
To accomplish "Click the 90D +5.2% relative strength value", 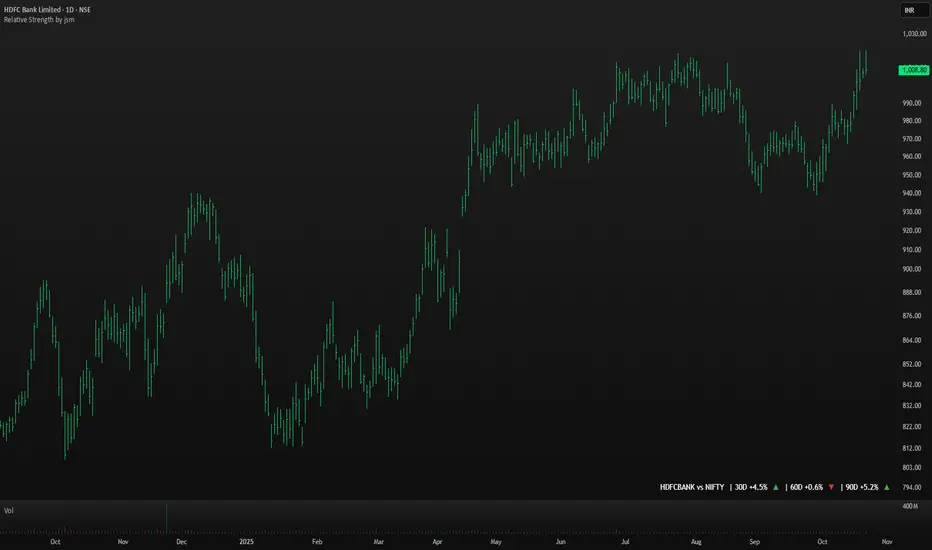I will coord(860,487).
